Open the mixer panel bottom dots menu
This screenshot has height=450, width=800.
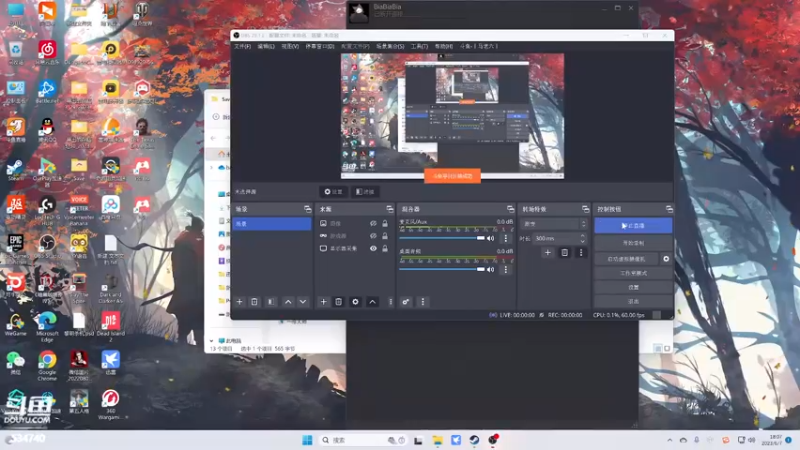(x=422, y=302)
